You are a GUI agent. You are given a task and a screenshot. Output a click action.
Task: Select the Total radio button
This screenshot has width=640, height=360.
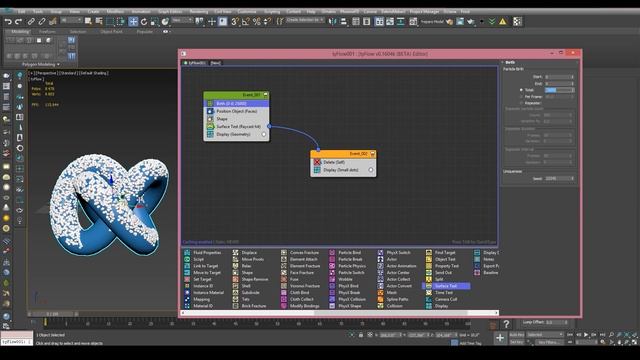point(521,90)
